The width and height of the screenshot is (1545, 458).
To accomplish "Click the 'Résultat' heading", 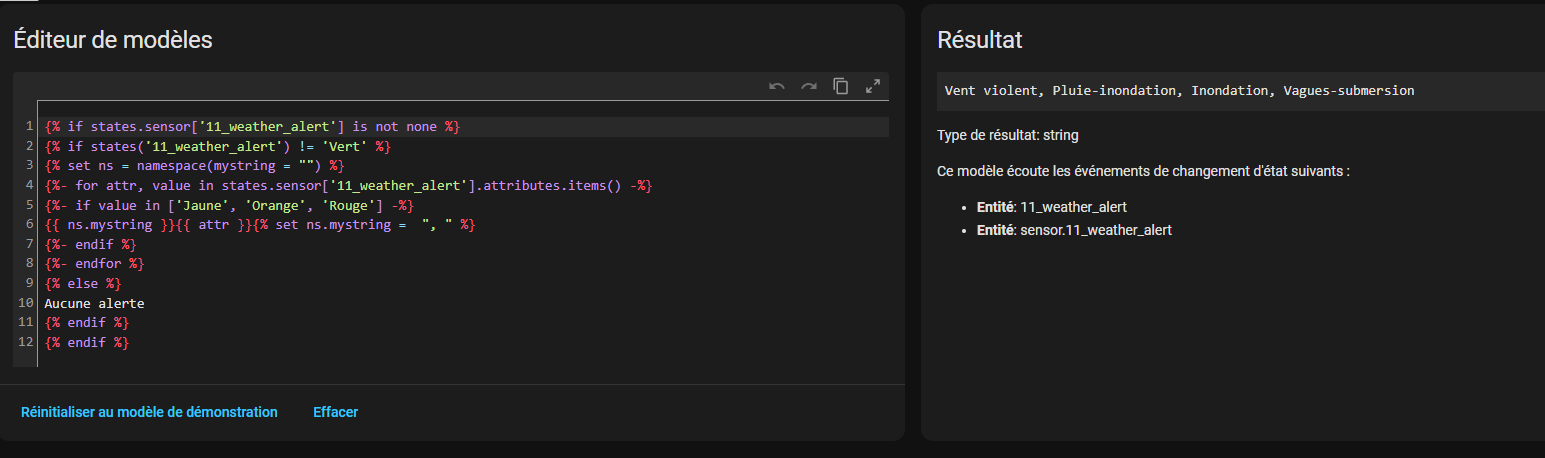I will click(979, 40).
